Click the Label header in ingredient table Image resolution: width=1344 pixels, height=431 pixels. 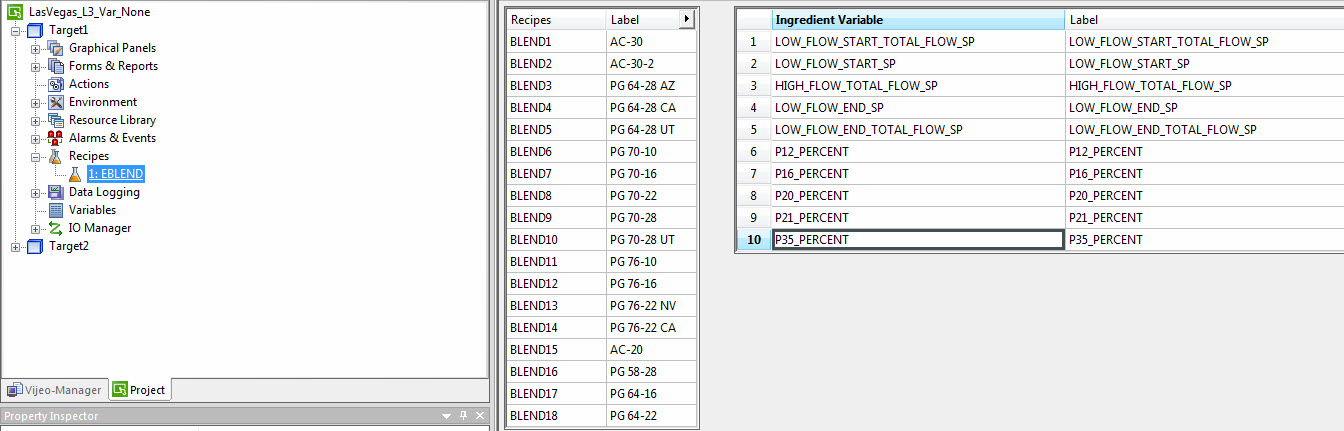click(1204, 20)
